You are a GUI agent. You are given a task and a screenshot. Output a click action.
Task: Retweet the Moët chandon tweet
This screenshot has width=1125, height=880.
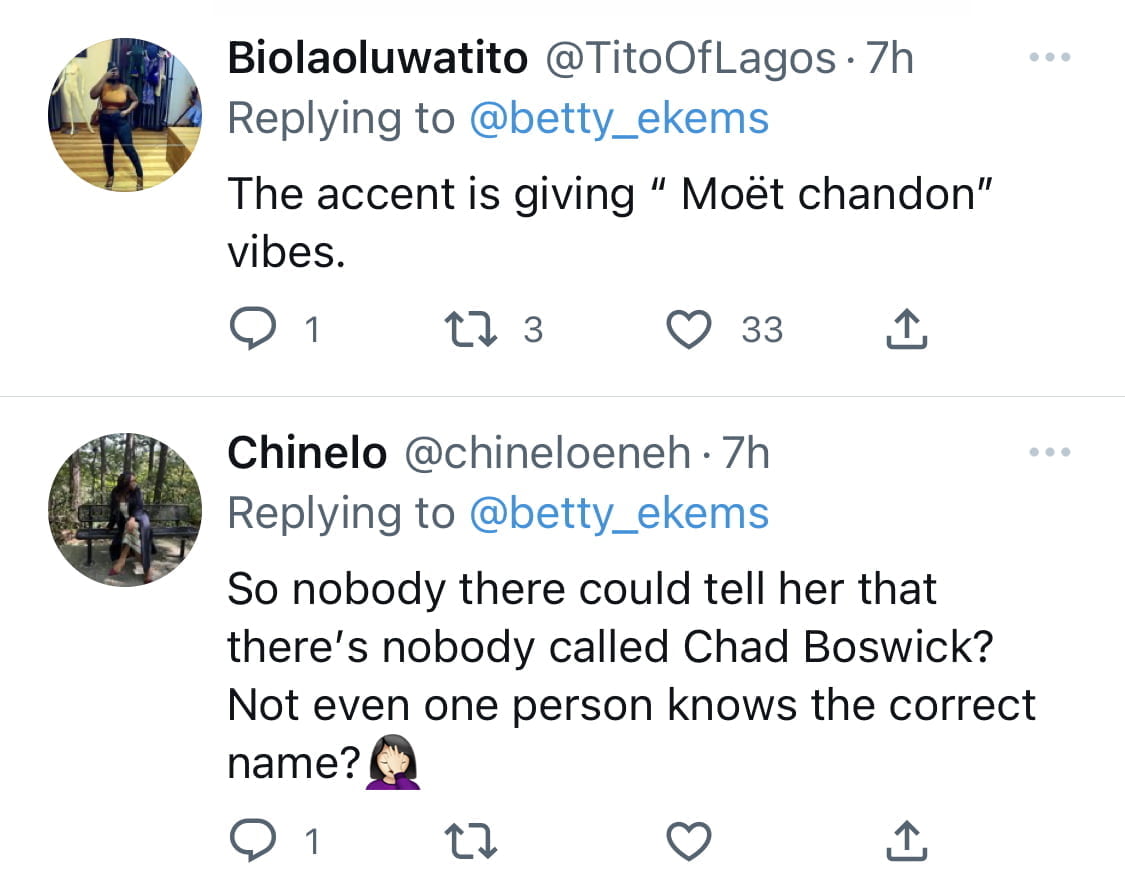coord(471,328)
